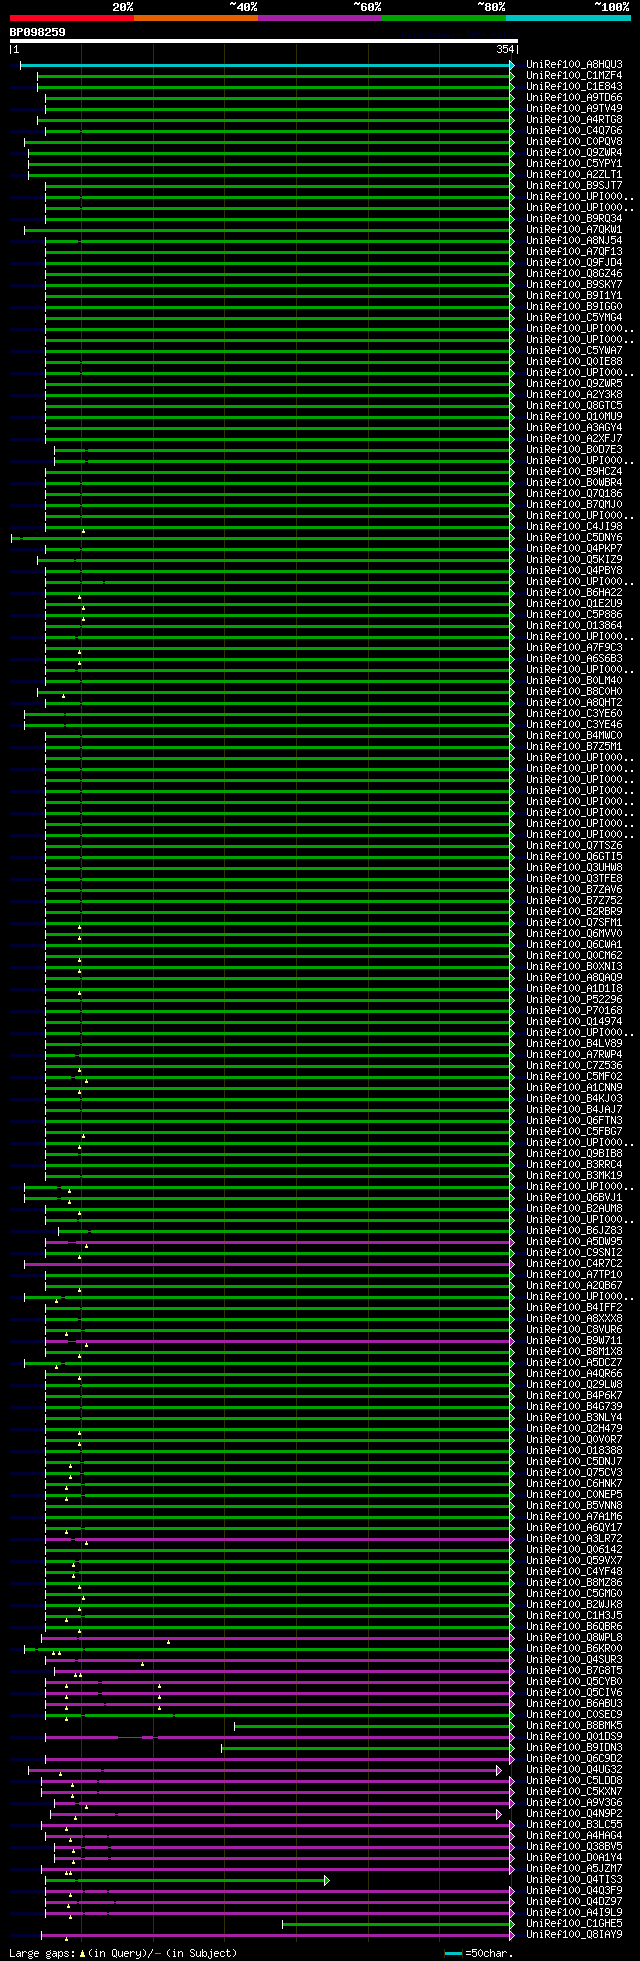The height and width of the screenshot is (1961, 640).
Task: Open the UniRef100_O13864 entry
Action: pos(574,625)
